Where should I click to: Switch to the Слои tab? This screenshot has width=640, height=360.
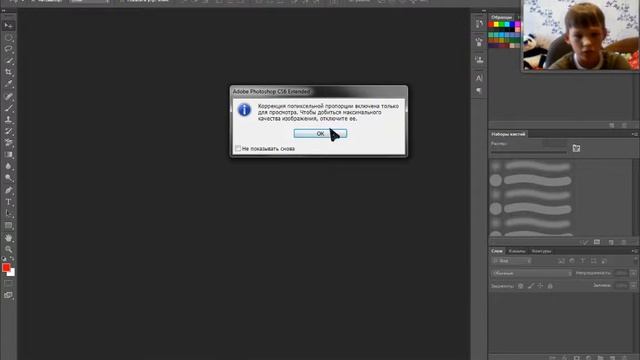[497, 251]
